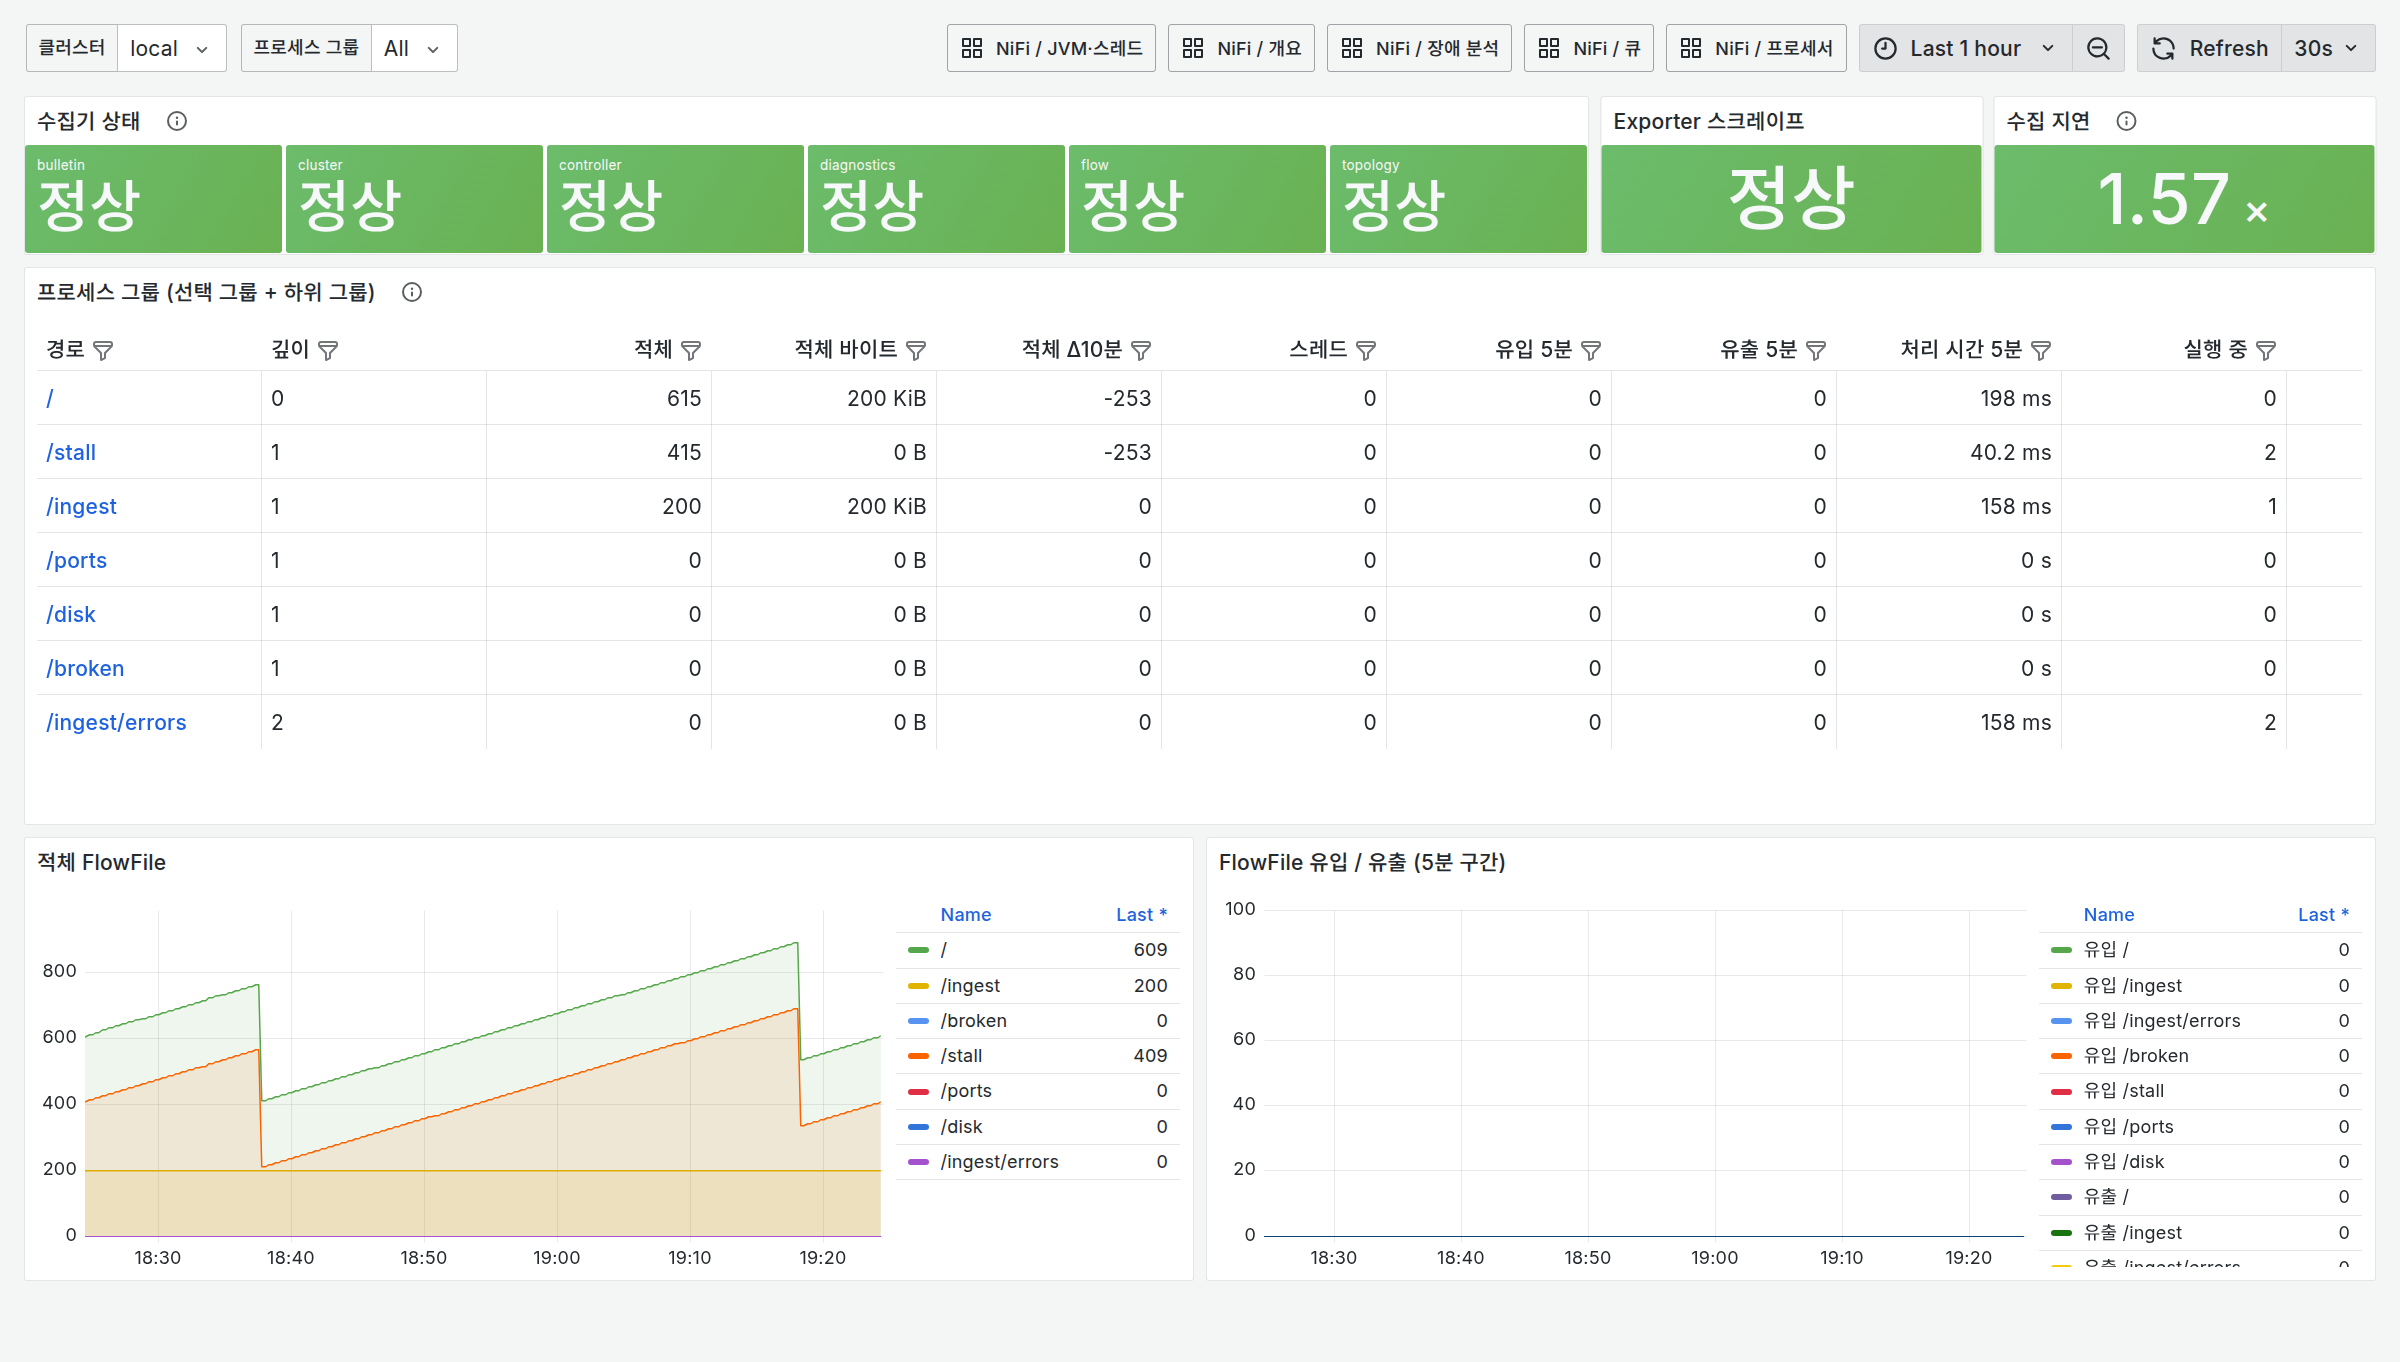Toggle 유출 /ingest series in legend
The height and width of the screenshot is (1362, 2400).
tap(2132, 1233)
